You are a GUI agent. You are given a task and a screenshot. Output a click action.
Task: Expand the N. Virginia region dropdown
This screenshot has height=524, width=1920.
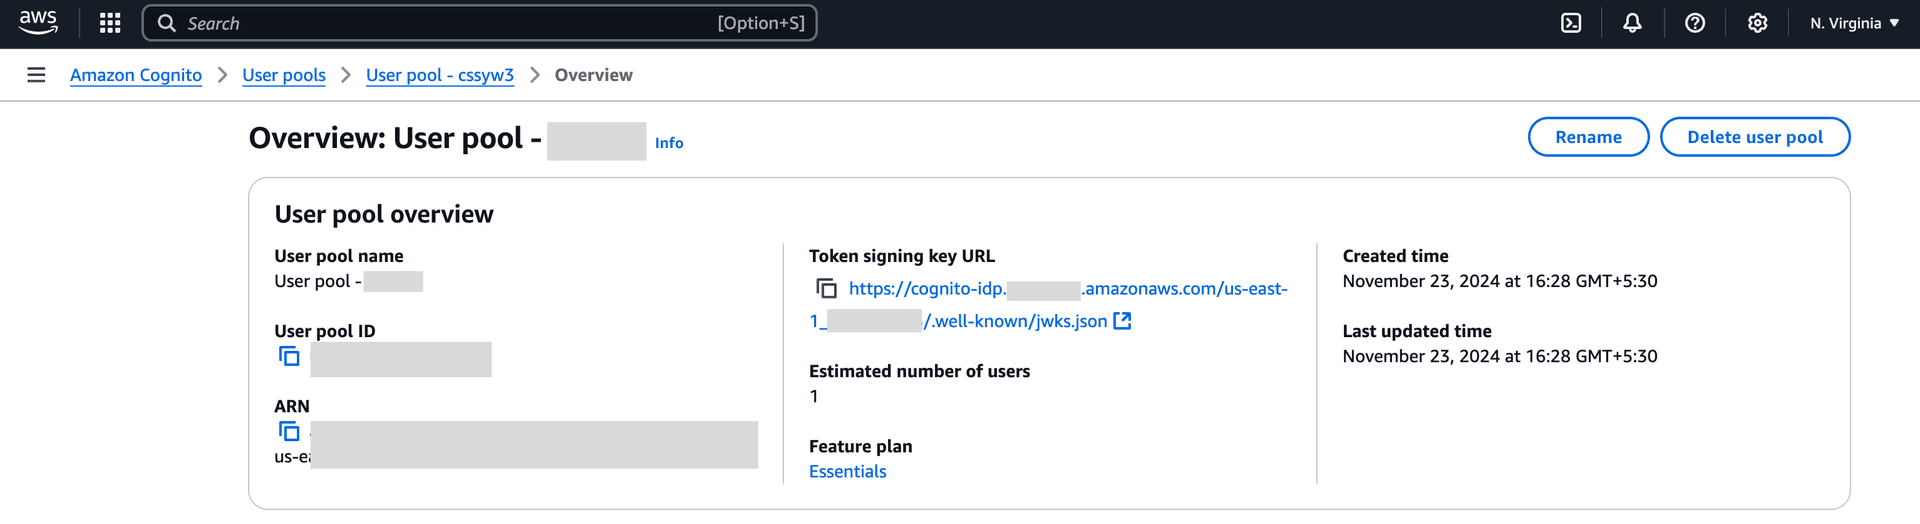1854,23
